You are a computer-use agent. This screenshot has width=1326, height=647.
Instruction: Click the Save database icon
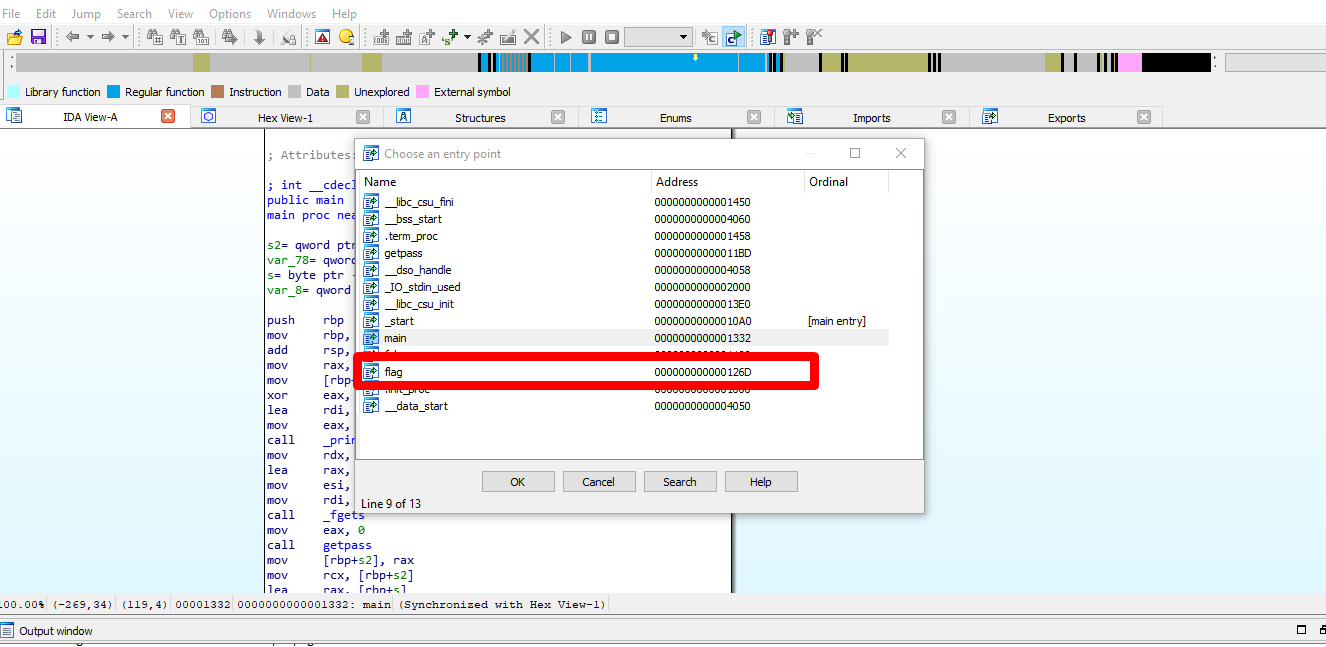click(38, 37)
